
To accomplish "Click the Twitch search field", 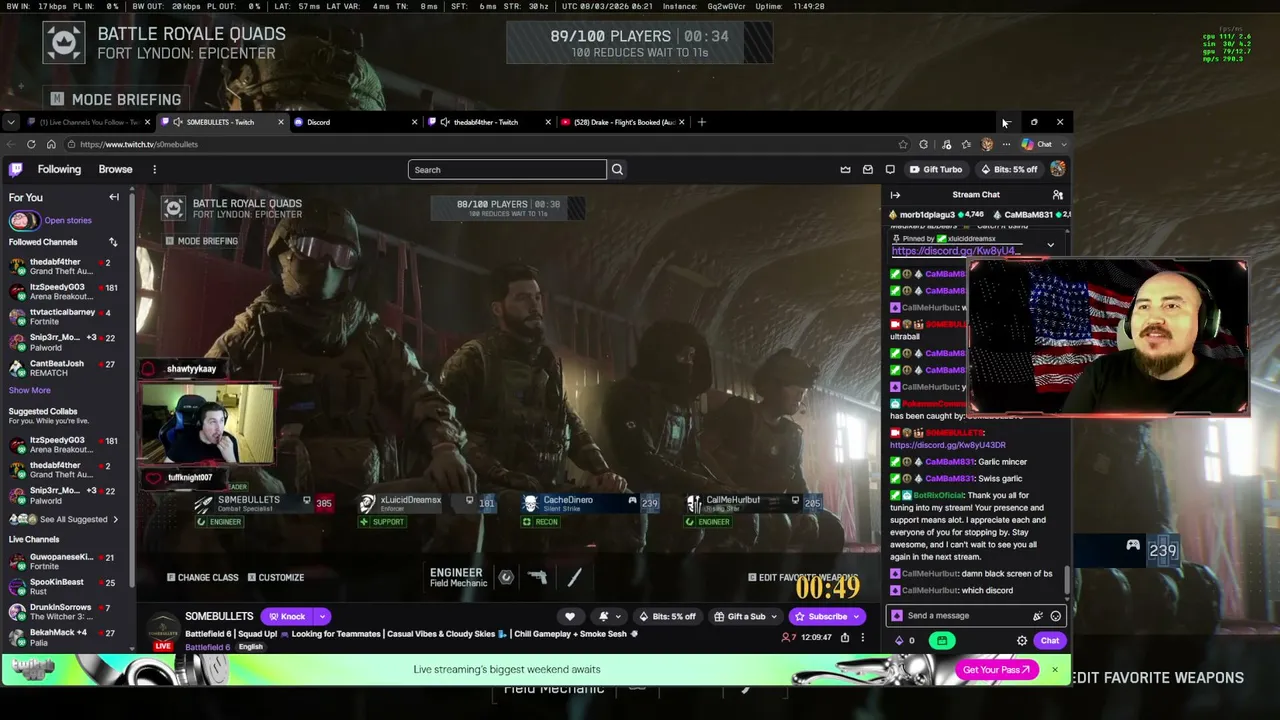I will point(507,170).
